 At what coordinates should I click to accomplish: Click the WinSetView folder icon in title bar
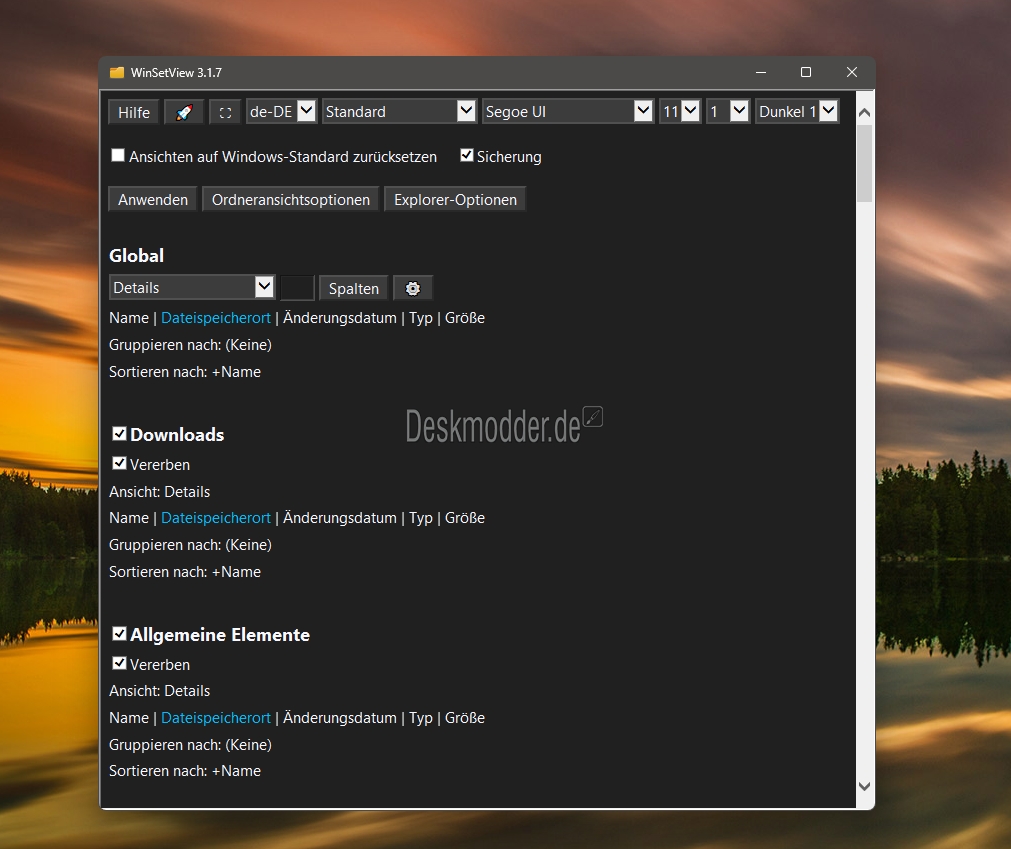(117, 73)
